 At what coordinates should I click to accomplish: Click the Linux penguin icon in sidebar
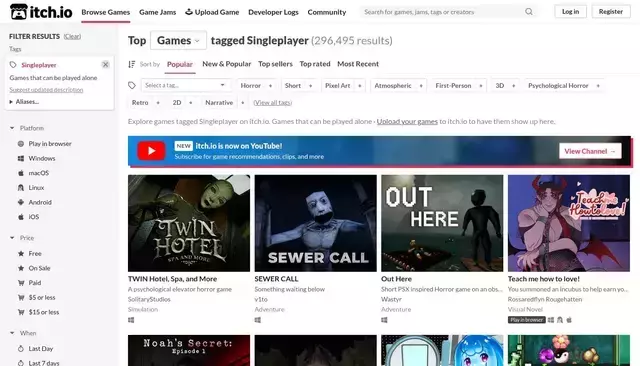coord(21,188)
